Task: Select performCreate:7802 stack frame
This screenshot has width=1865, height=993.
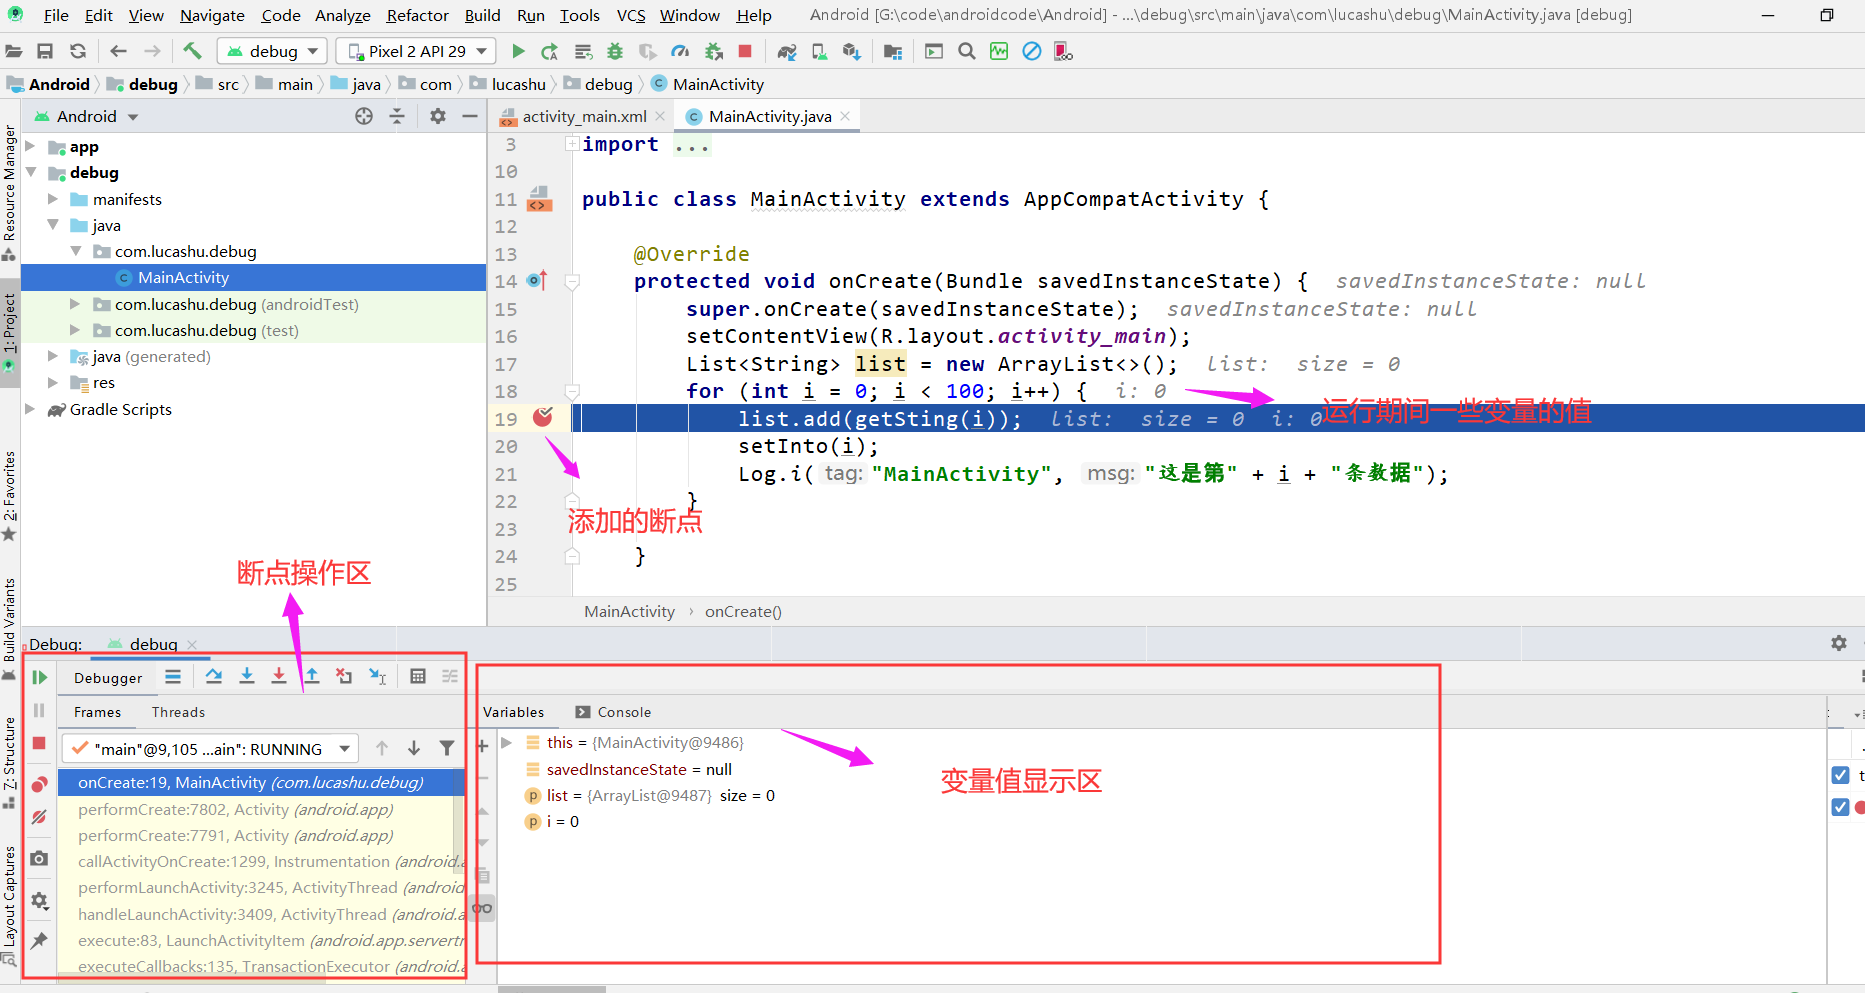Action: point(260,809)
